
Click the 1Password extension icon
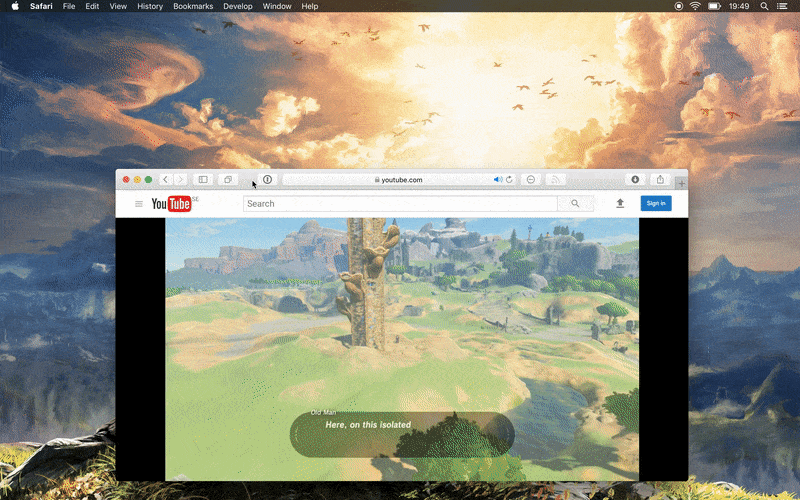(x=267, y=180)
